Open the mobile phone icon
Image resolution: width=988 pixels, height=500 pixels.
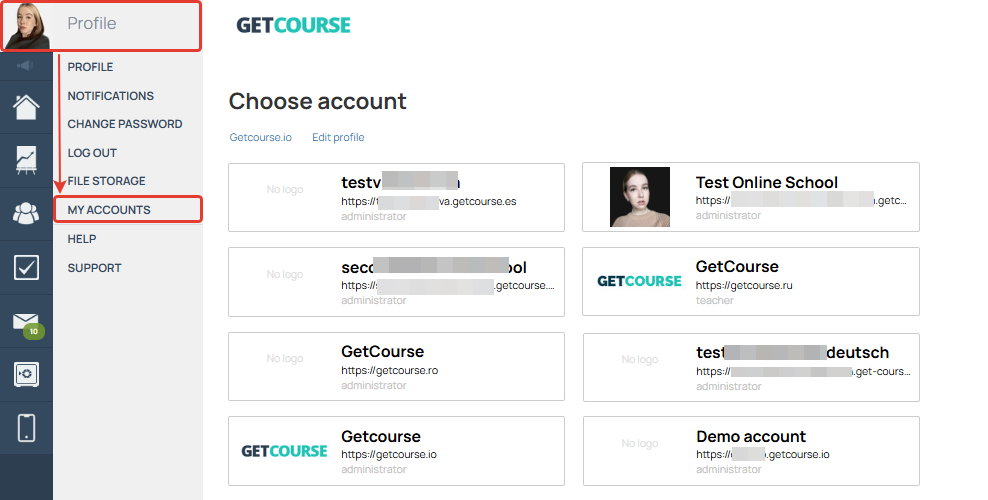[26, 428]
